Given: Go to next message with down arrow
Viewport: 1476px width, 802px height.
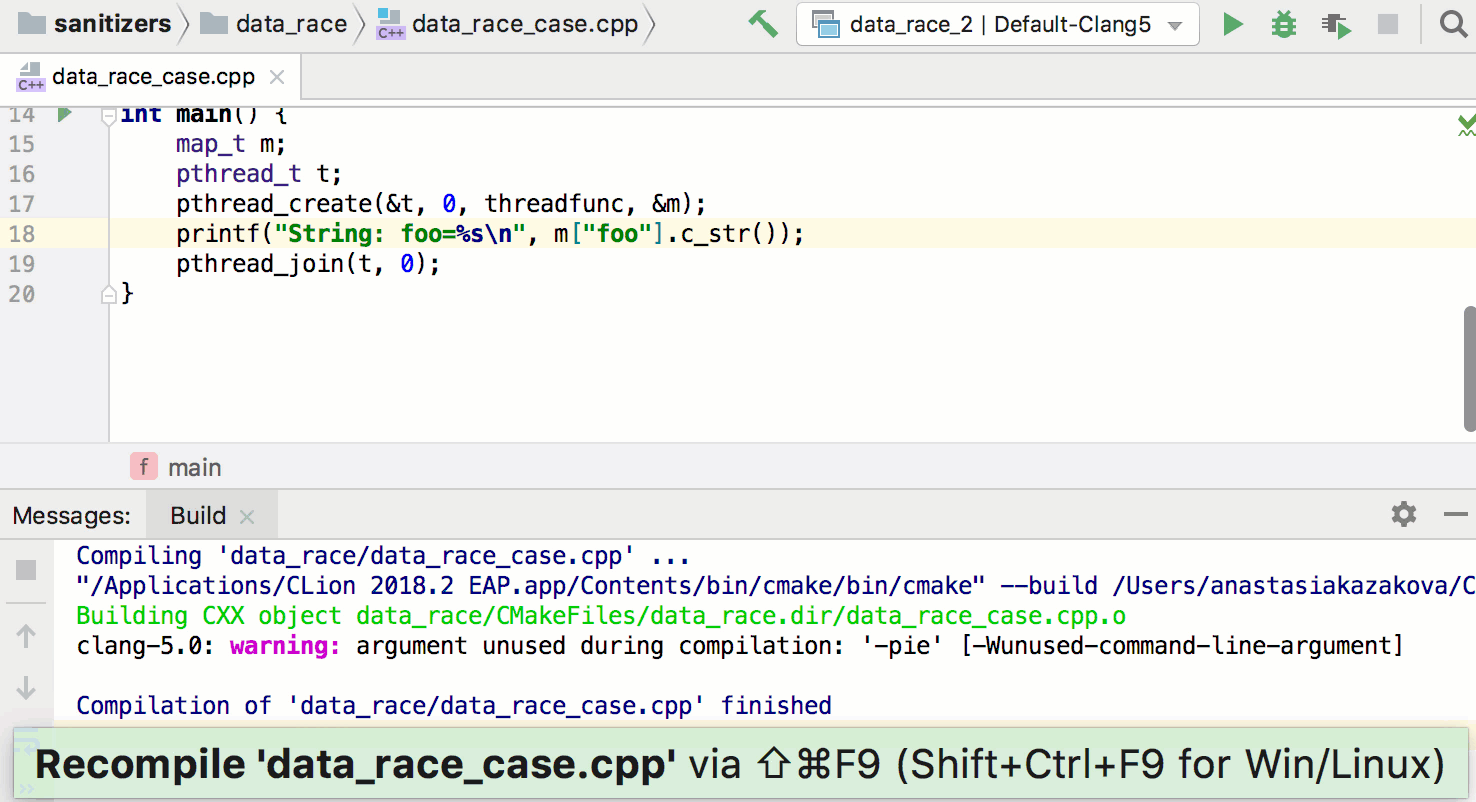Looking at the screenshot, I should (x=26, y=689).
